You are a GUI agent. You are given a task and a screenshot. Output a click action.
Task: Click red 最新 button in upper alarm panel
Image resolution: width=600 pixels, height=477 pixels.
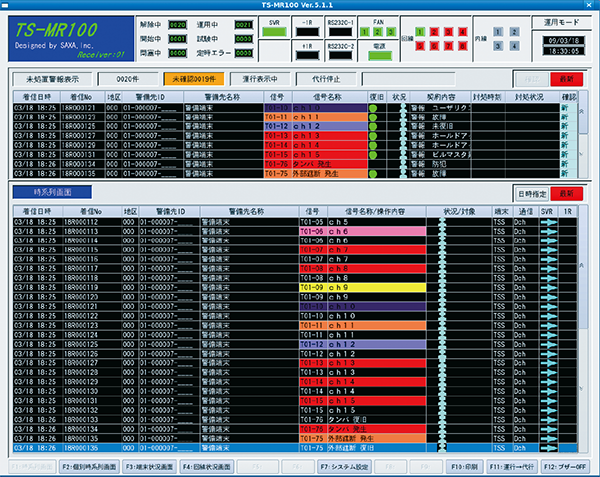pos(567,79)
